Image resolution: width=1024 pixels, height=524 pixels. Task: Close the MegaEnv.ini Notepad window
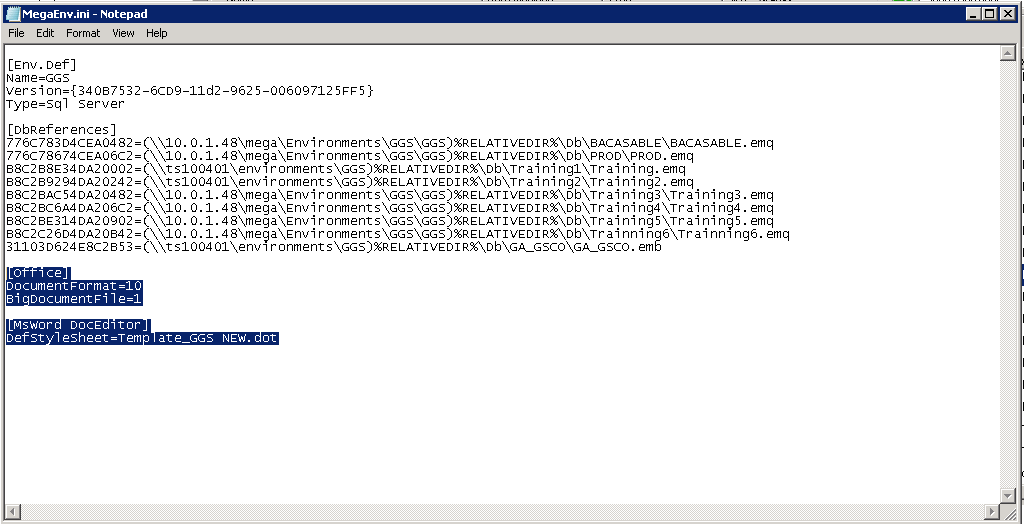click(x=1007, y=14)
